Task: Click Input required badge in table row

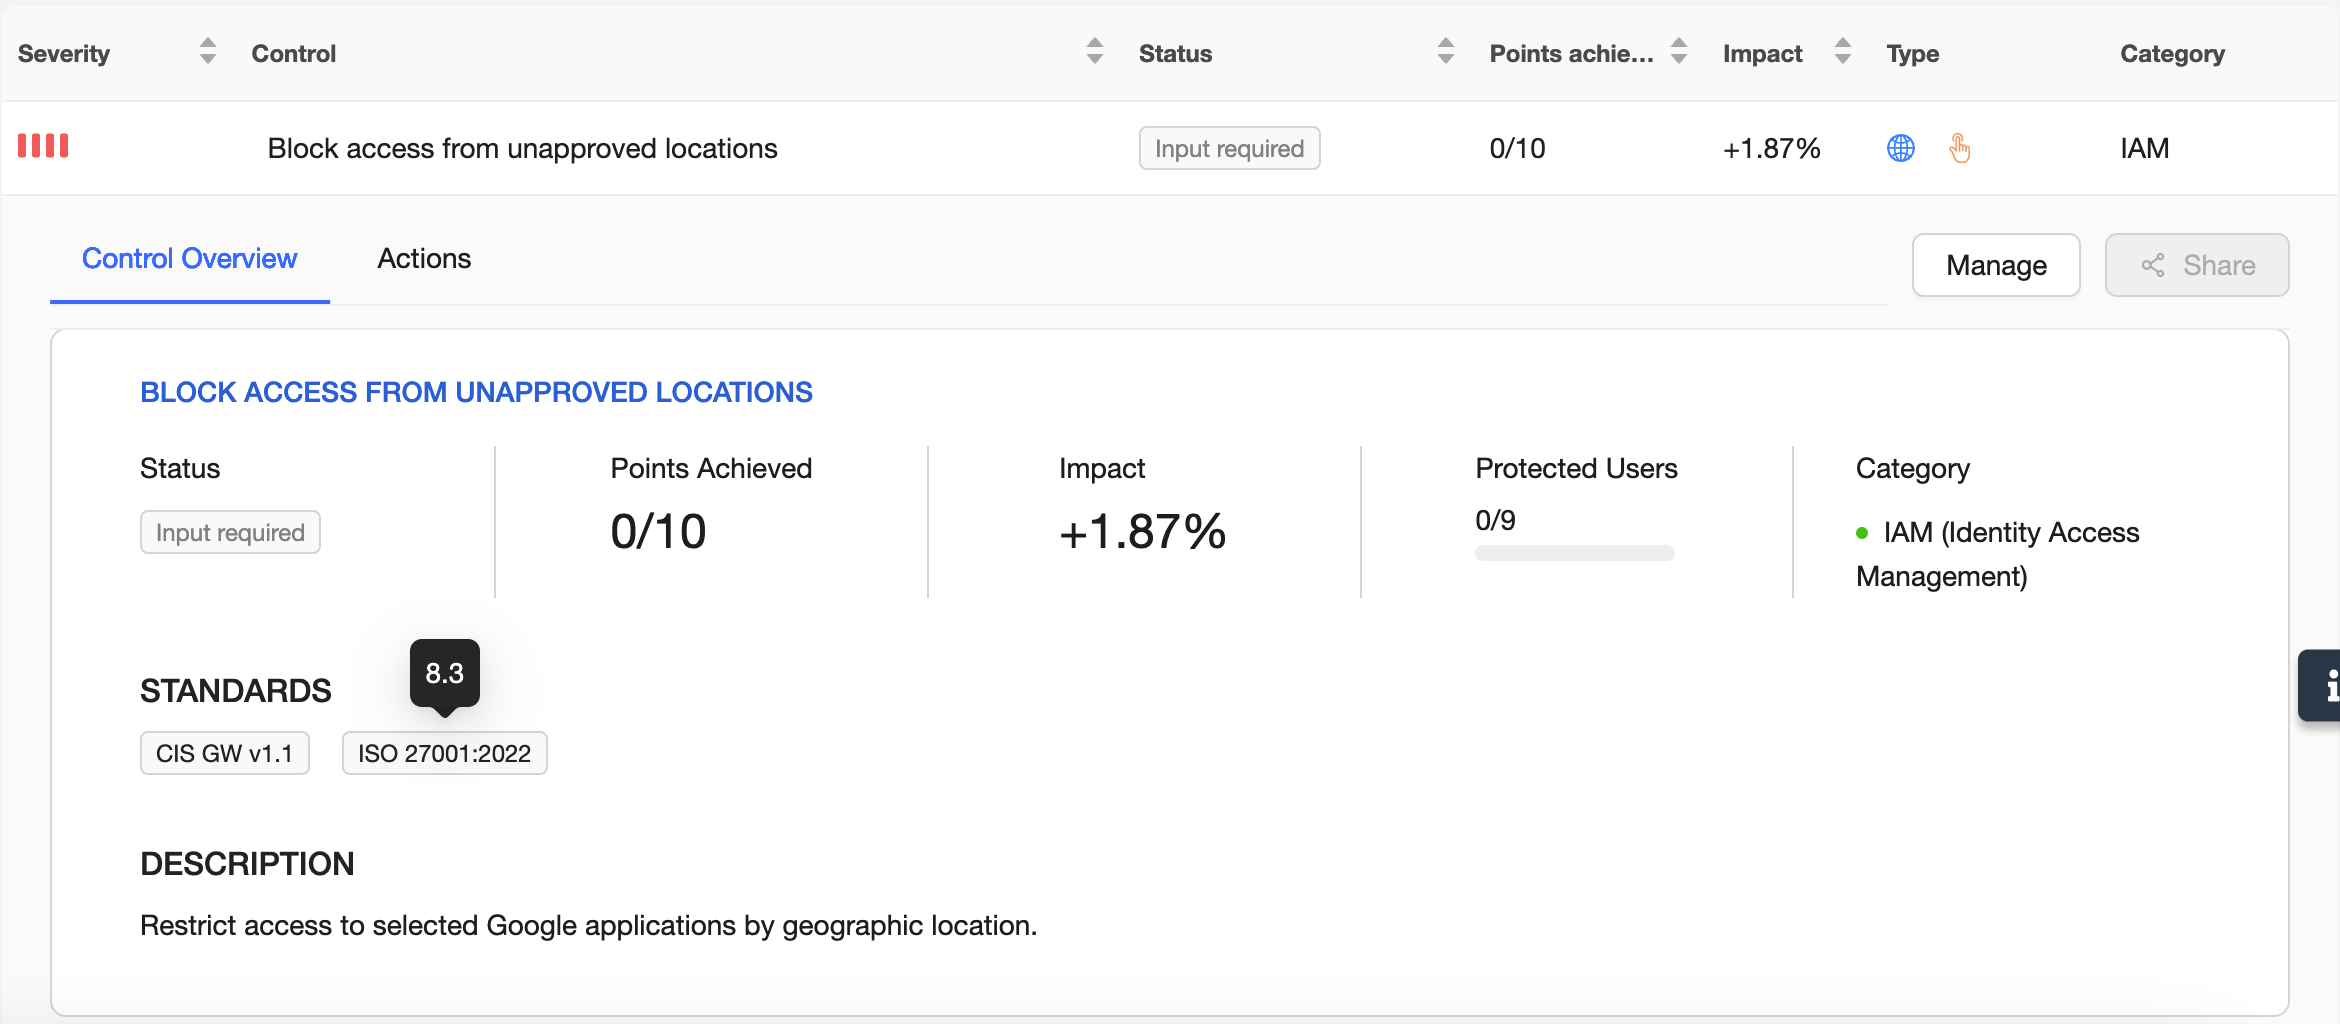Action: [1229, 148]
